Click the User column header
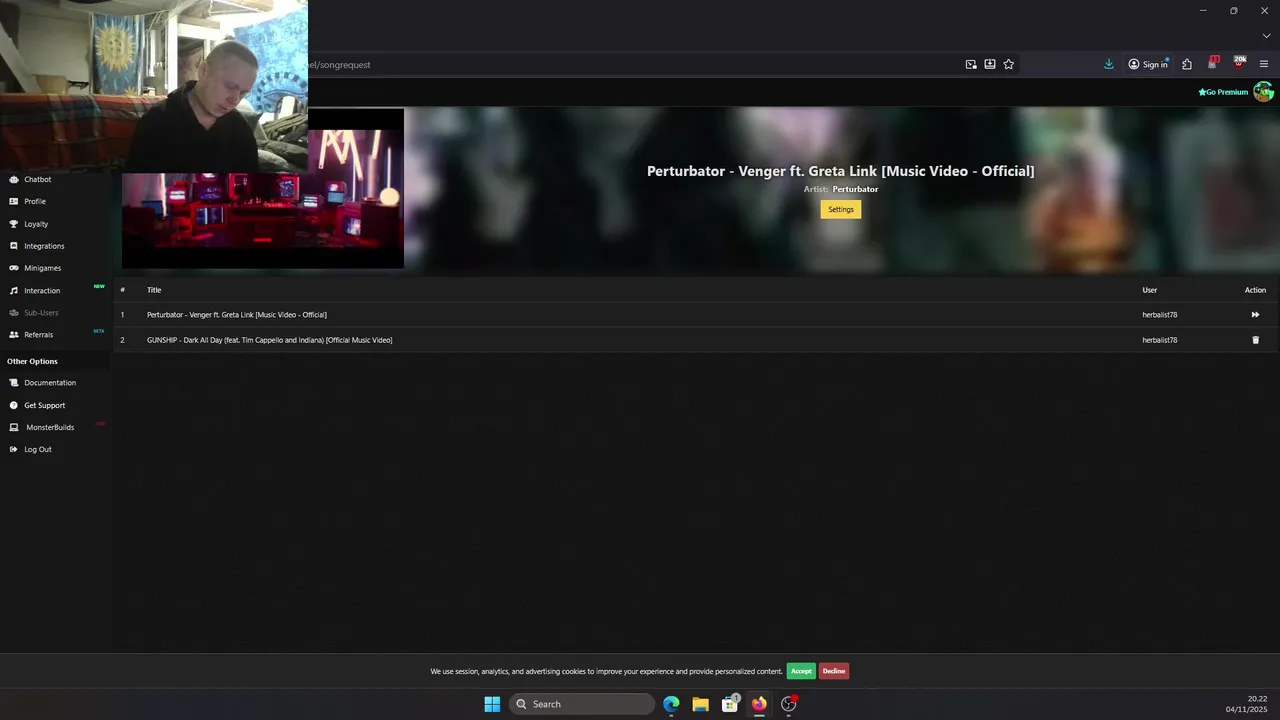 [x=1149, y=290]
